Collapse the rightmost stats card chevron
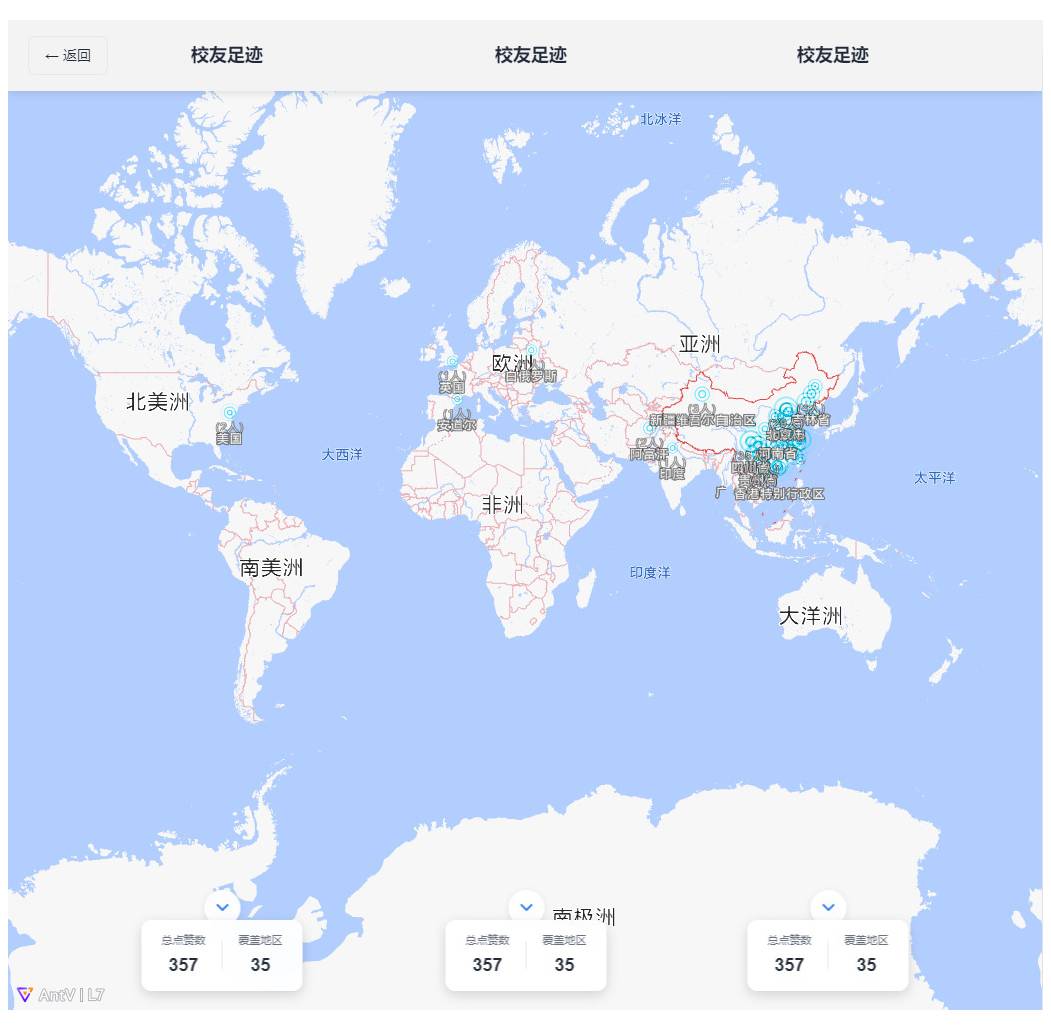The width and height of the screenshot is (1051, 1036). (828, 907)
